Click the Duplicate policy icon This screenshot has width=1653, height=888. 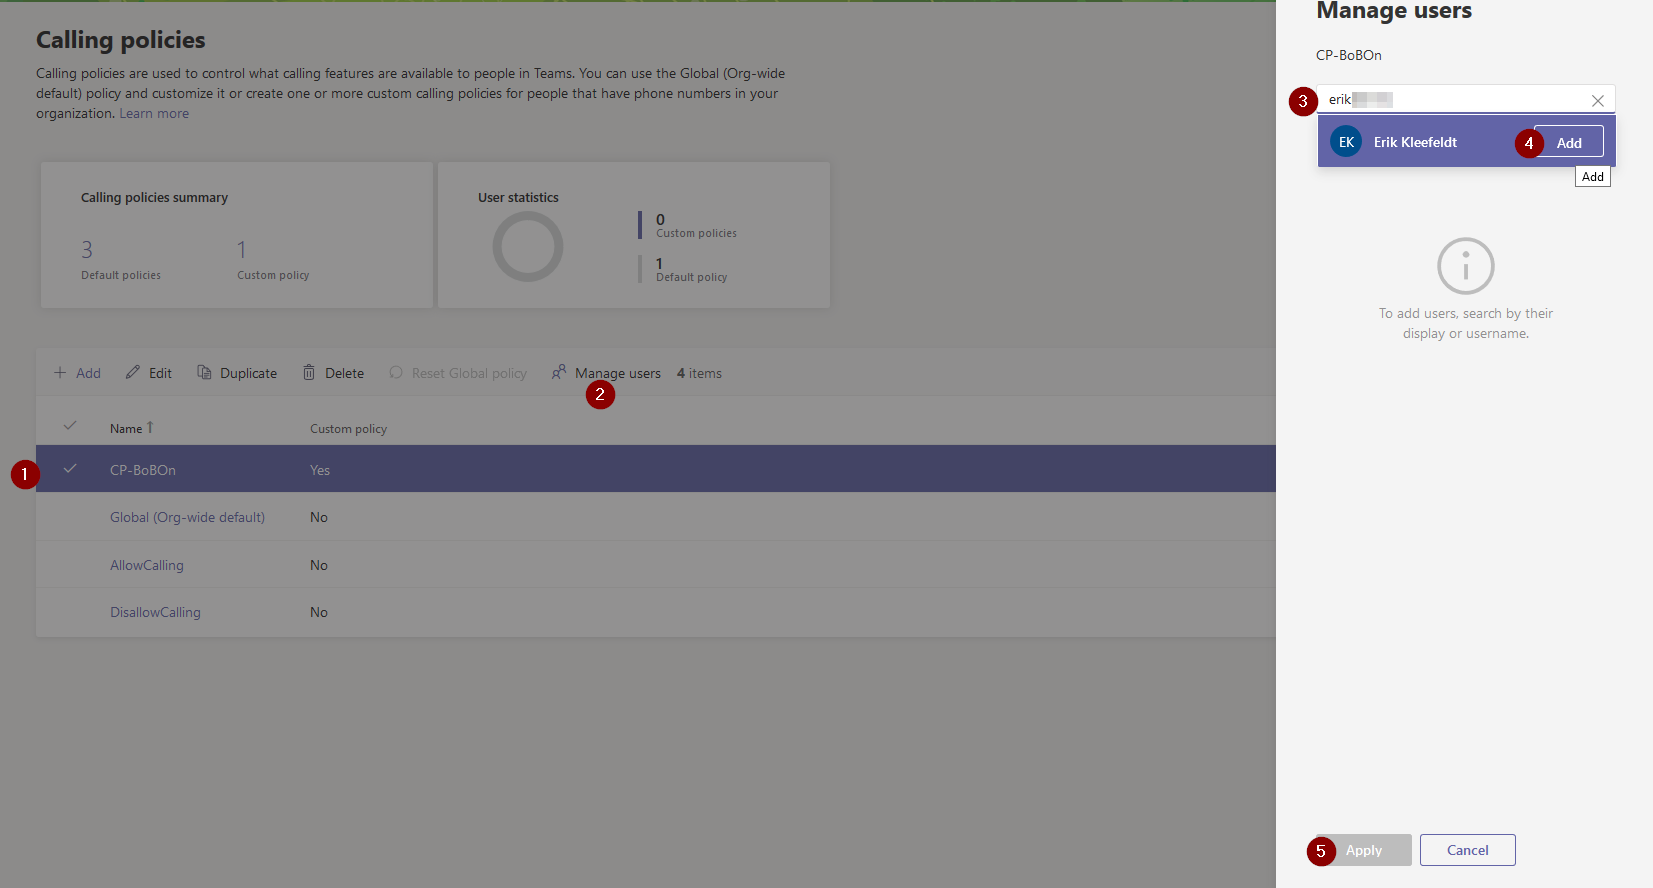coord(204,373)
